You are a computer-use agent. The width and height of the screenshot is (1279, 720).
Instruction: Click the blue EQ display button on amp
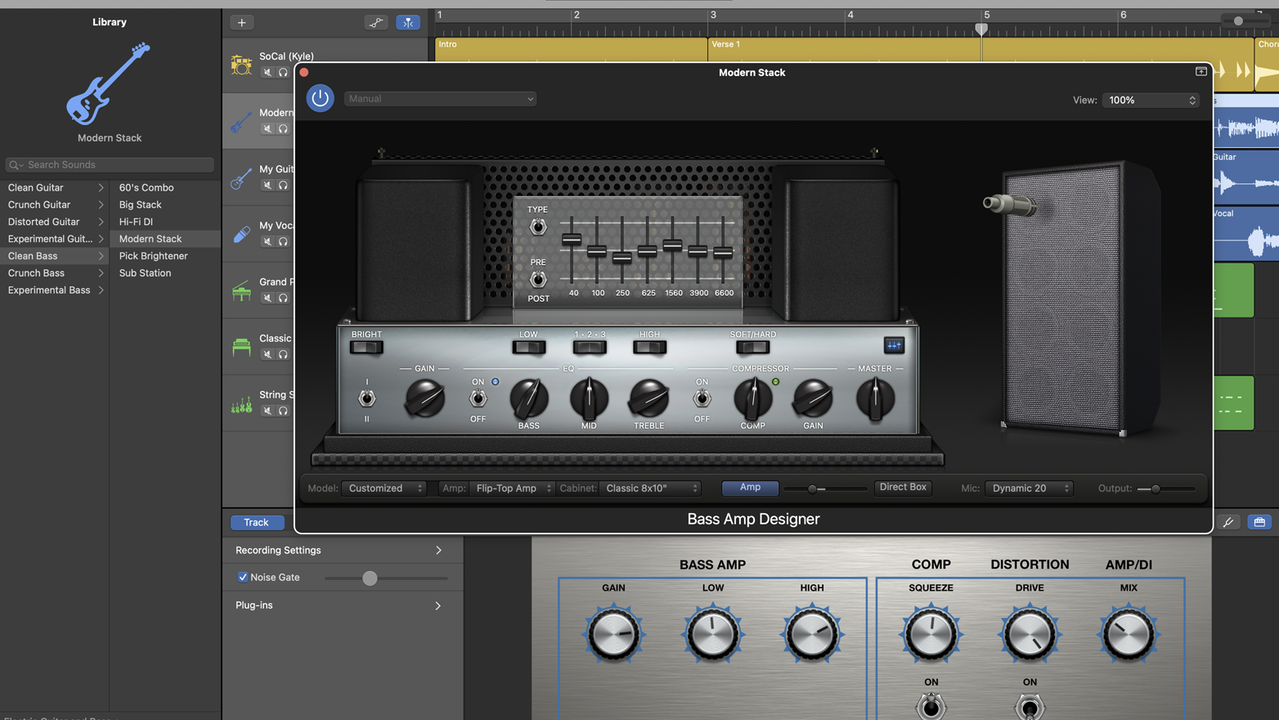pyautogui.click(x=893, y=345)
